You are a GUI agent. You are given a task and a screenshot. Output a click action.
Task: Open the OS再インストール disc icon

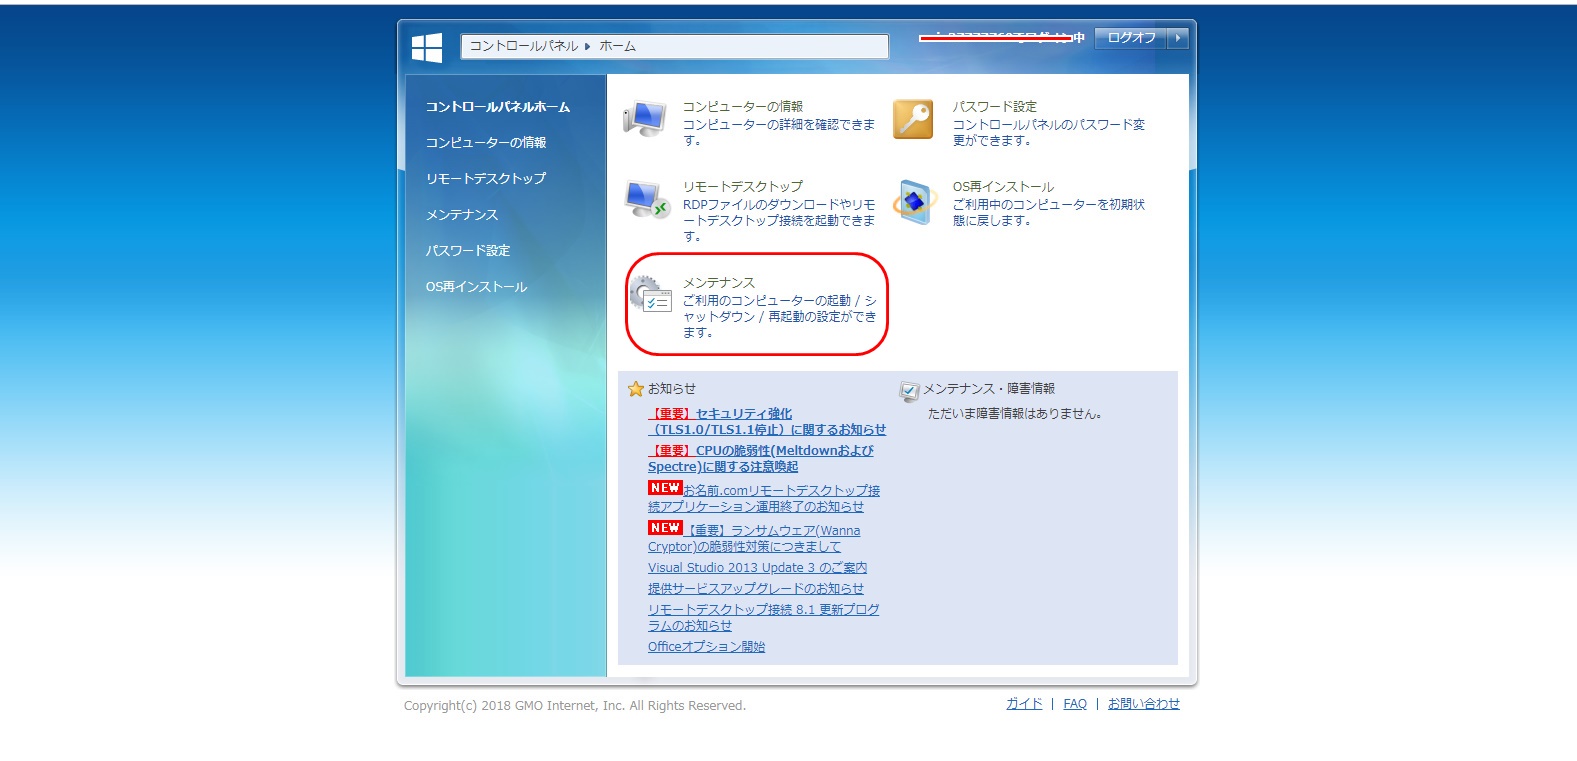tap(914, 201)
